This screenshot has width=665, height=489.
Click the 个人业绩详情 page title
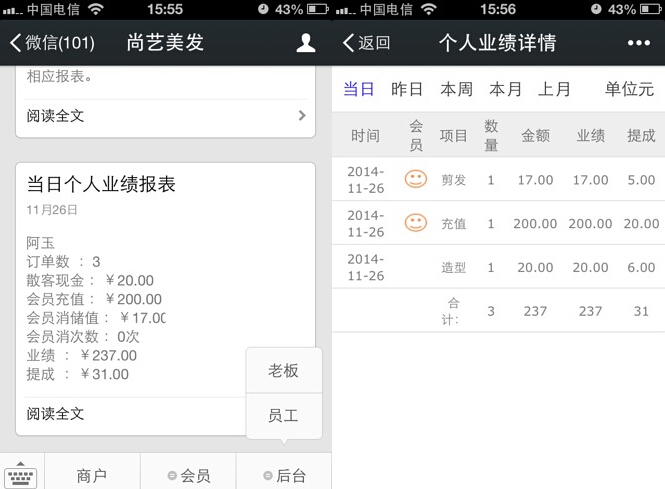pos(497,43)
